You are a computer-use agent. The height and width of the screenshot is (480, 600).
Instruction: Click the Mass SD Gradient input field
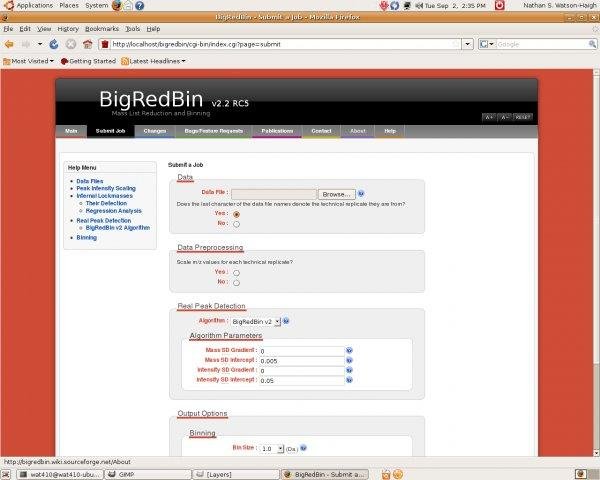pyautogui.click(x=302, y=351)
